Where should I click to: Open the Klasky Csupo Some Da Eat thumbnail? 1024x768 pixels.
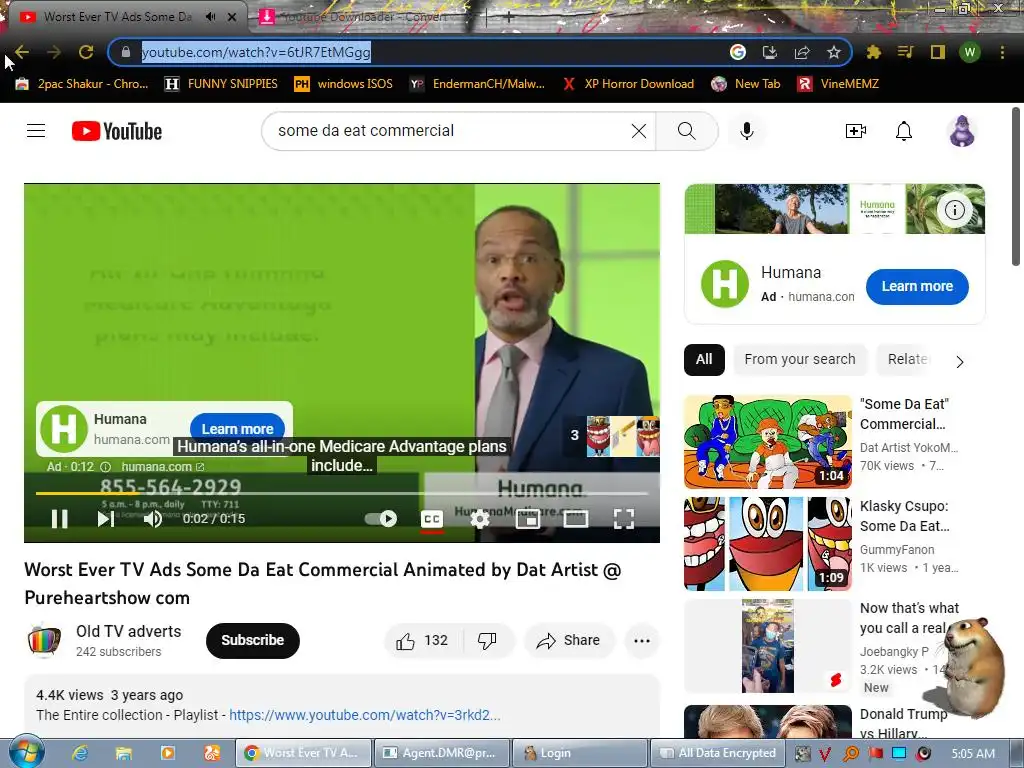pyautogui.click(x=768, y=544)
